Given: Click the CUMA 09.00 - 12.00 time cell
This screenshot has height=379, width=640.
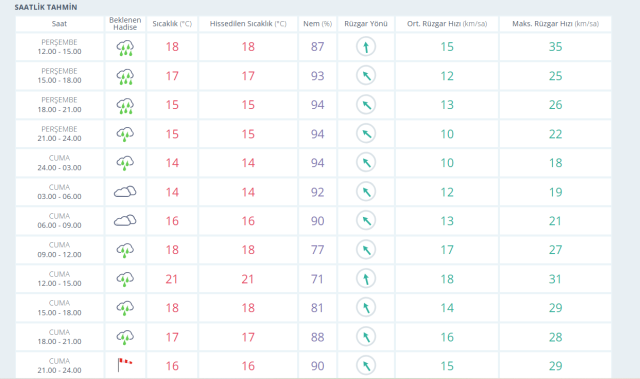Looking at the screenshot, I should [x=59, y=250].
